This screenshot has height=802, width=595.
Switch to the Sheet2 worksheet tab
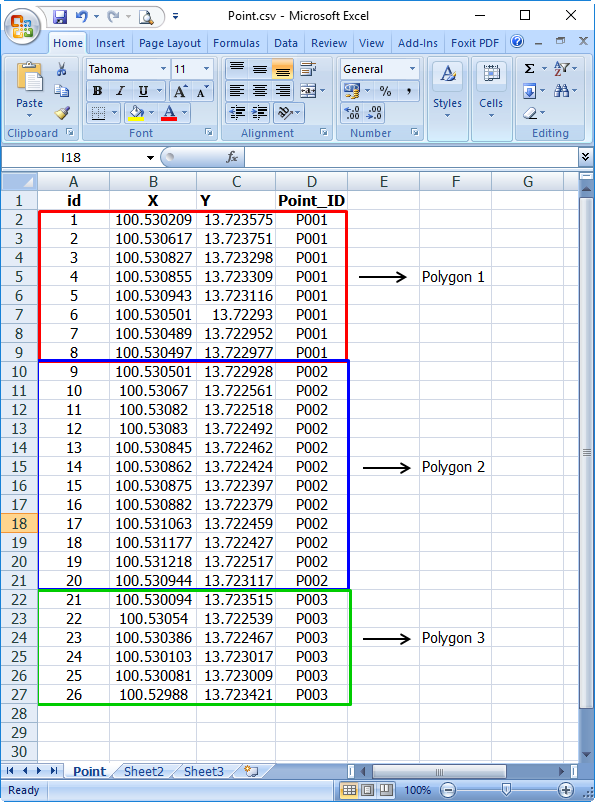point(144,771)
